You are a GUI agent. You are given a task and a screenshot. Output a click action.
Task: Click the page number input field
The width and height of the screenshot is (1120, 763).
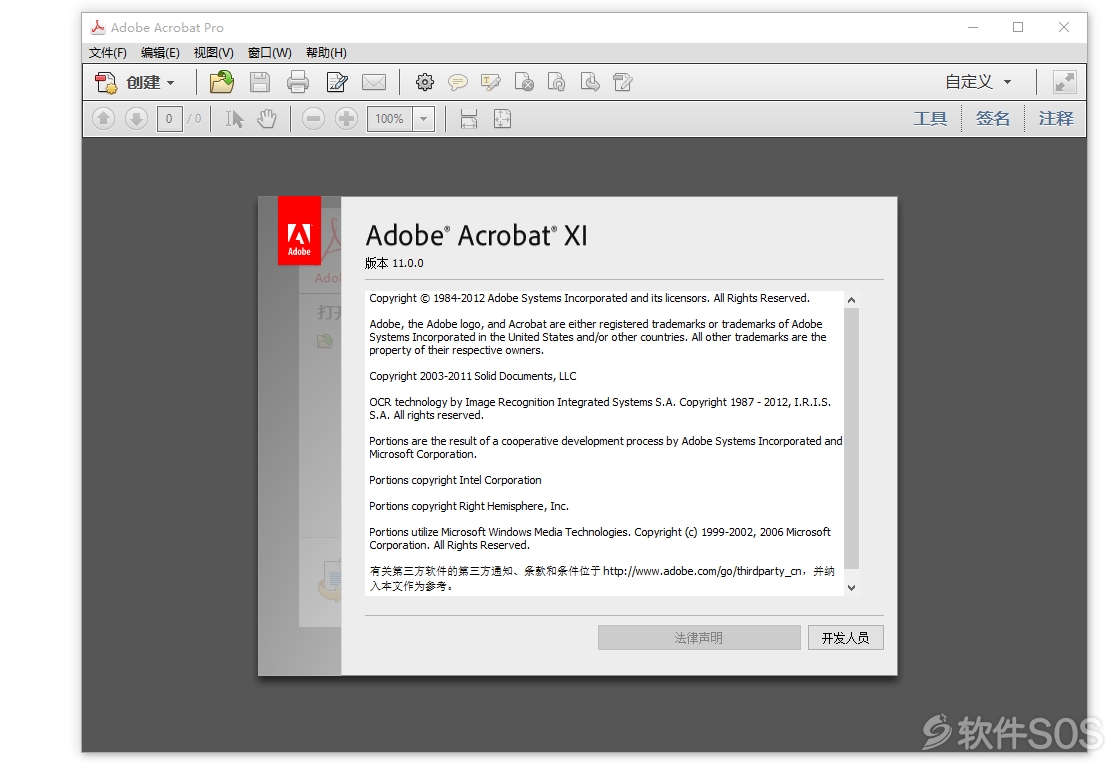coord(169,119)
